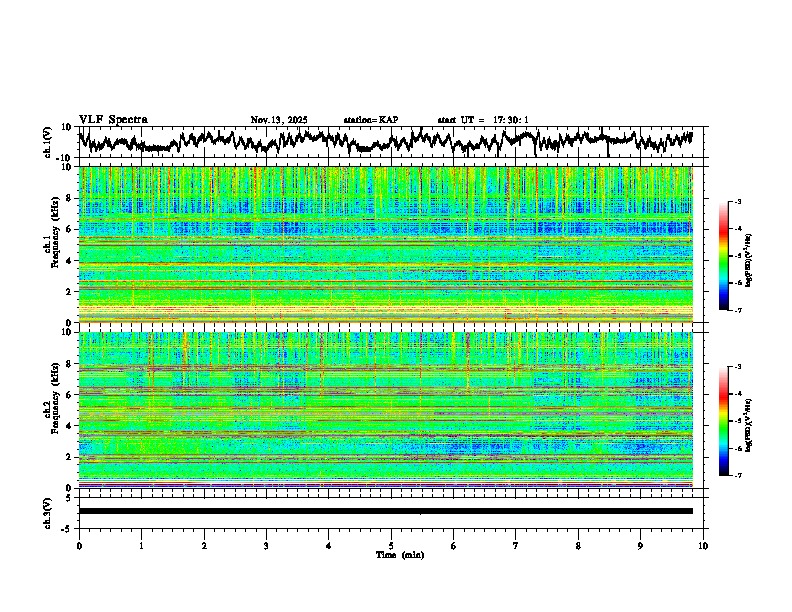
Task: Click the ch.1 spectrogram color scale bar
Action: (724, 256)
